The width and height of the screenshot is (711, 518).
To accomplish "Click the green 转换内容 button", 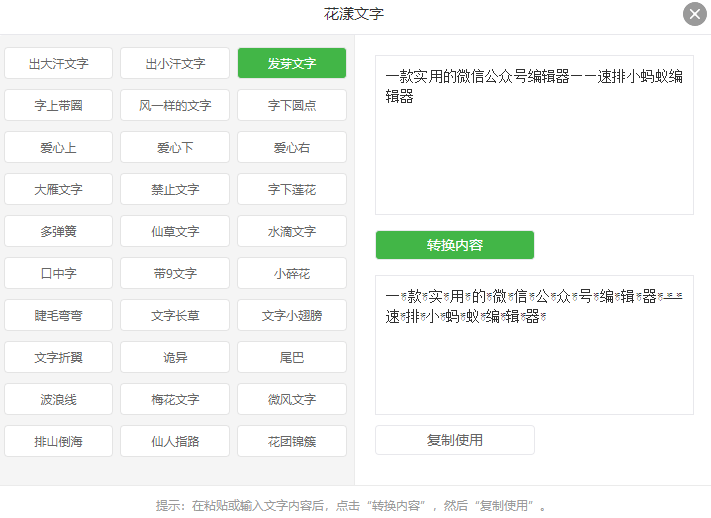I will click(x=454, y=245).
